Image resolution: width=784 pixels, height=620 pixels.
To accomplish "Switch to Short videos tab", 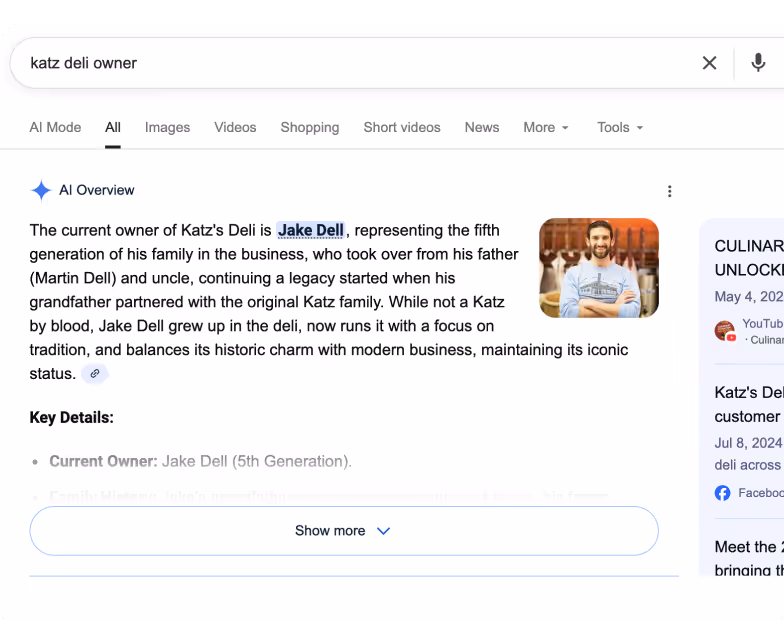I will coord(402,128).
